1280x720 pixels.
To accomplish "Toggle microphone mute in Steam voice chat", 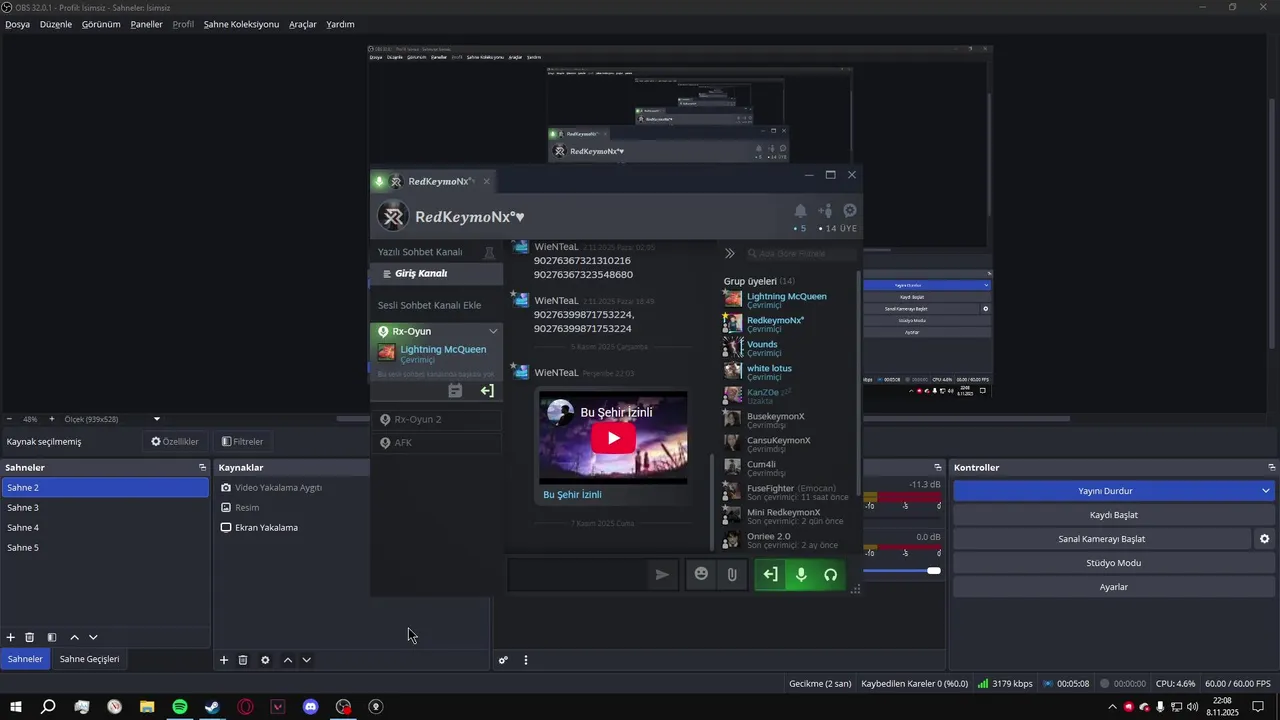I will coord(801,575).
